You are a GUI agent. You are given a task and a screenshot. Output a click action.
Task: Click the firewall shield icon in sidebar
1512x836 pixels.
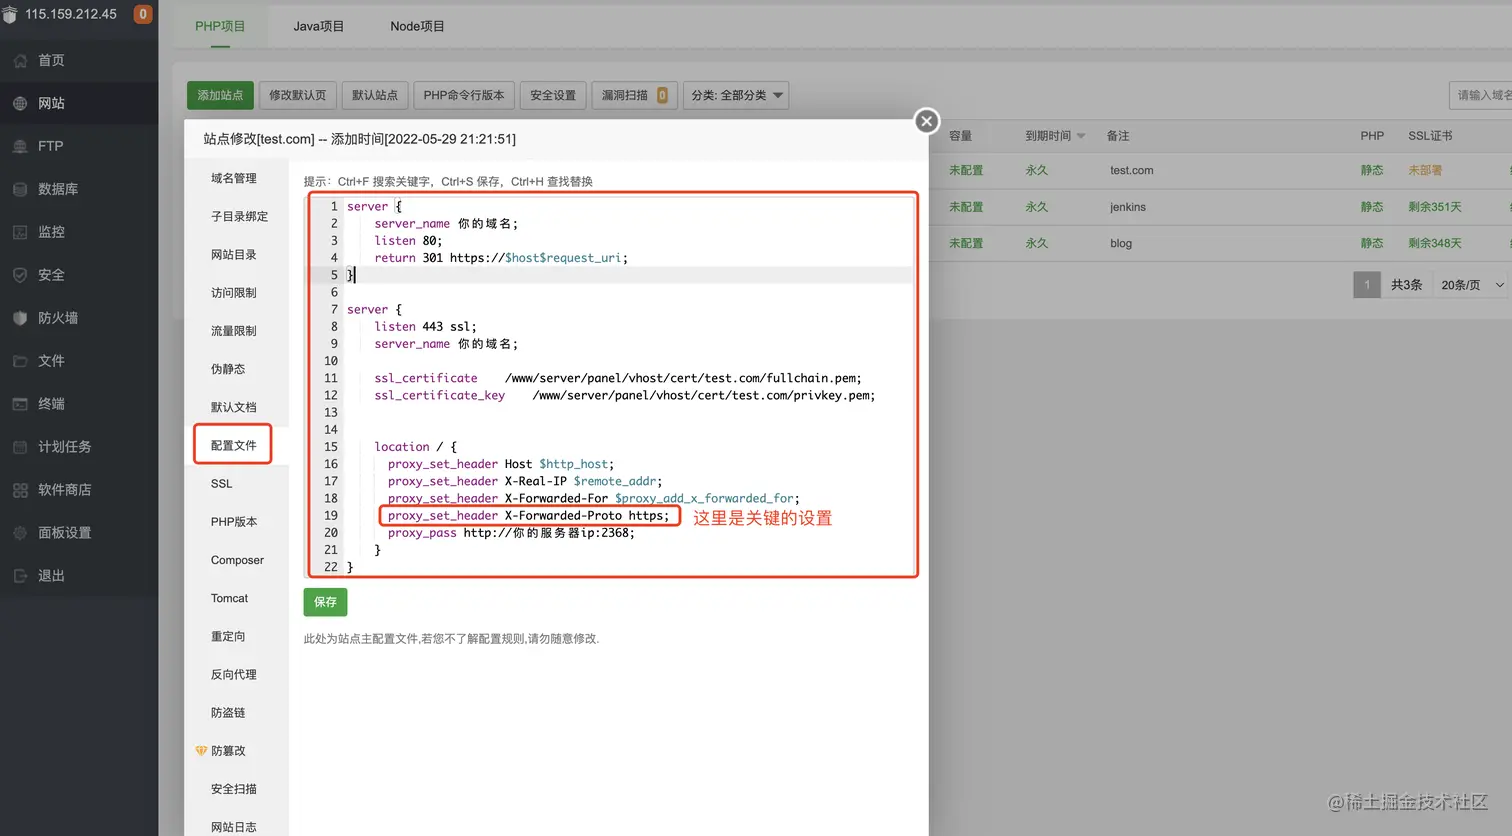[20, 319]
